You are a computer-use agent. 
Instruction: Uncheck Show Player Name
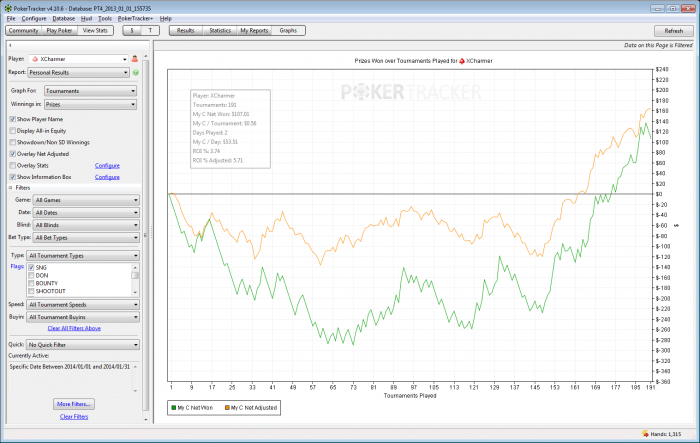pyautogui.click(x=12, y=118)
